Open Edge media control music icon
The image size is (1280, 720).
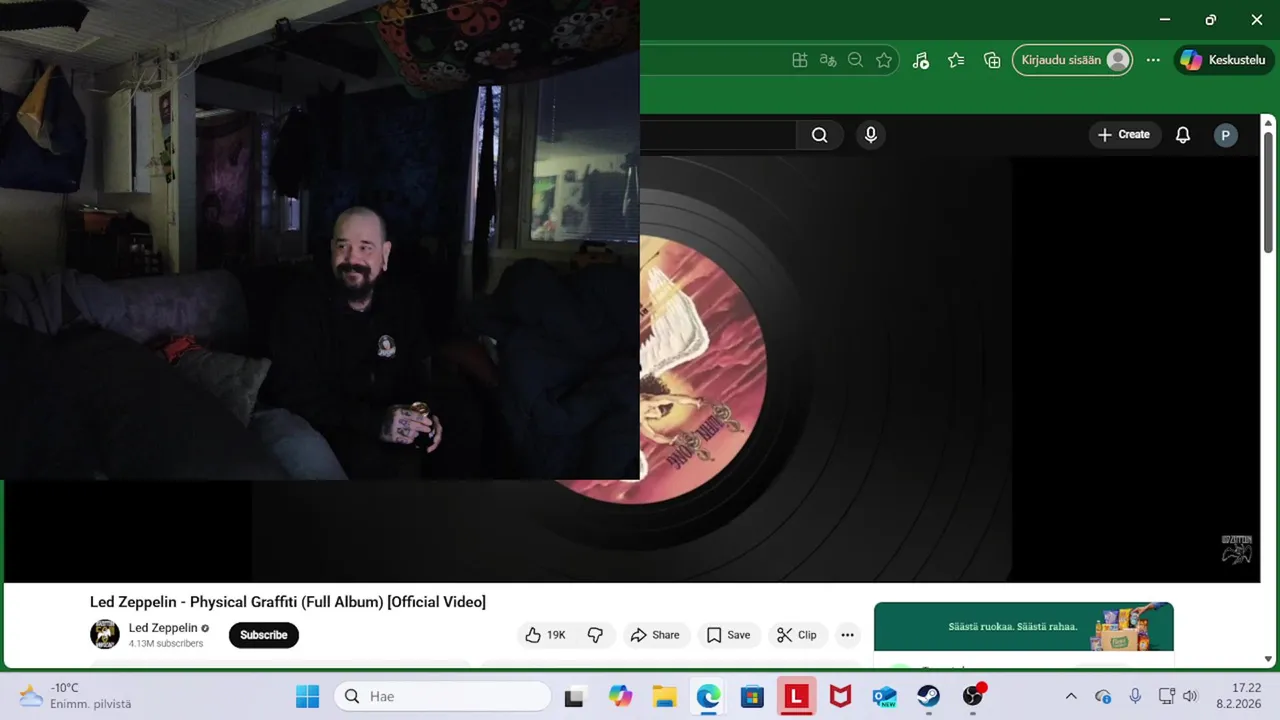[x=921, y=60]
